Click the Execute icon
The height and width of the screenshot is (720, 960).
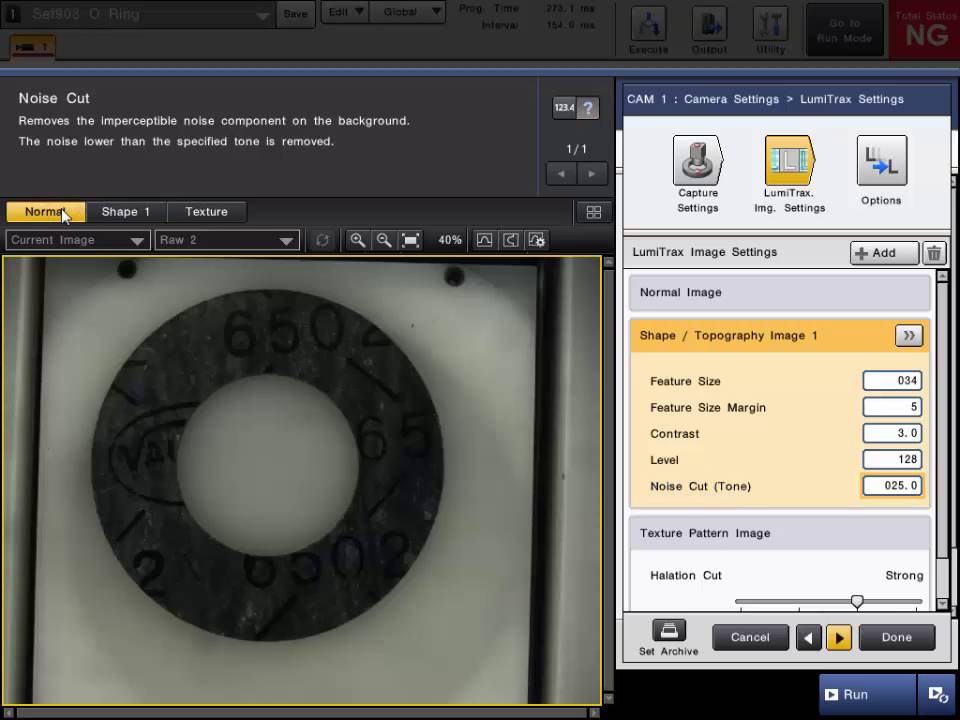tap(648, 24)
